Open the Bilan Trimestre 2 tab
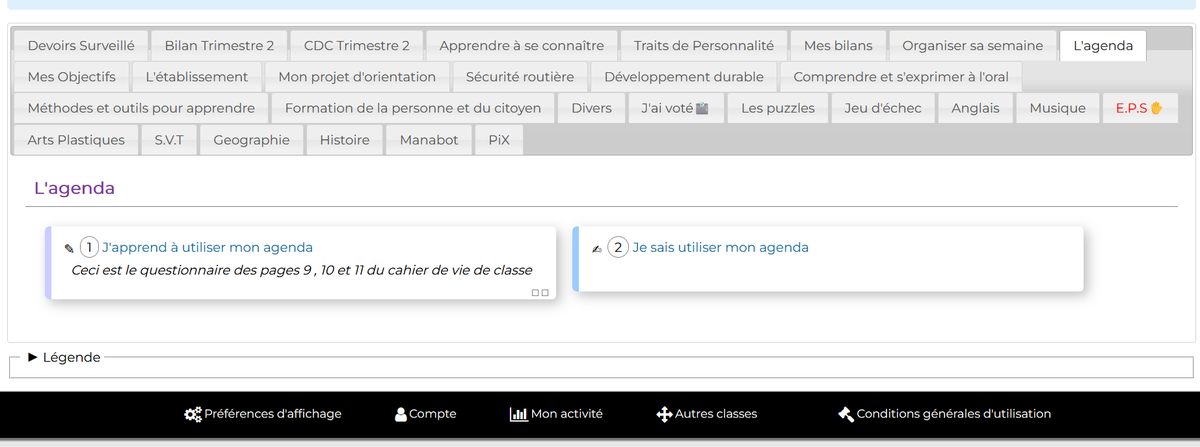 pos(219,45)
